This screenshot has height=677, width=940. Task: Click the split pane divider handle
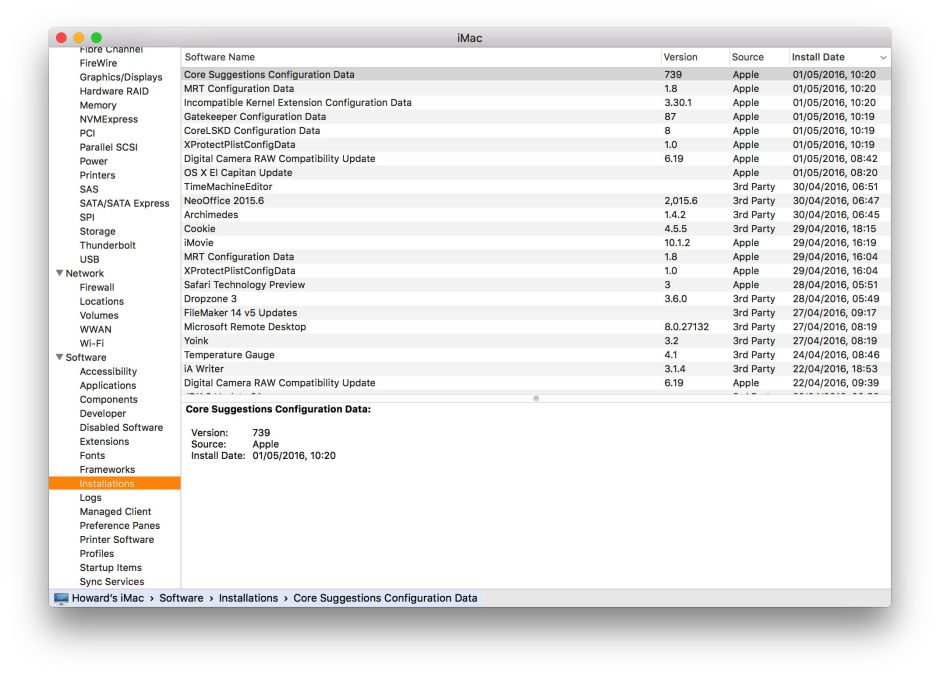coord(535,398)
